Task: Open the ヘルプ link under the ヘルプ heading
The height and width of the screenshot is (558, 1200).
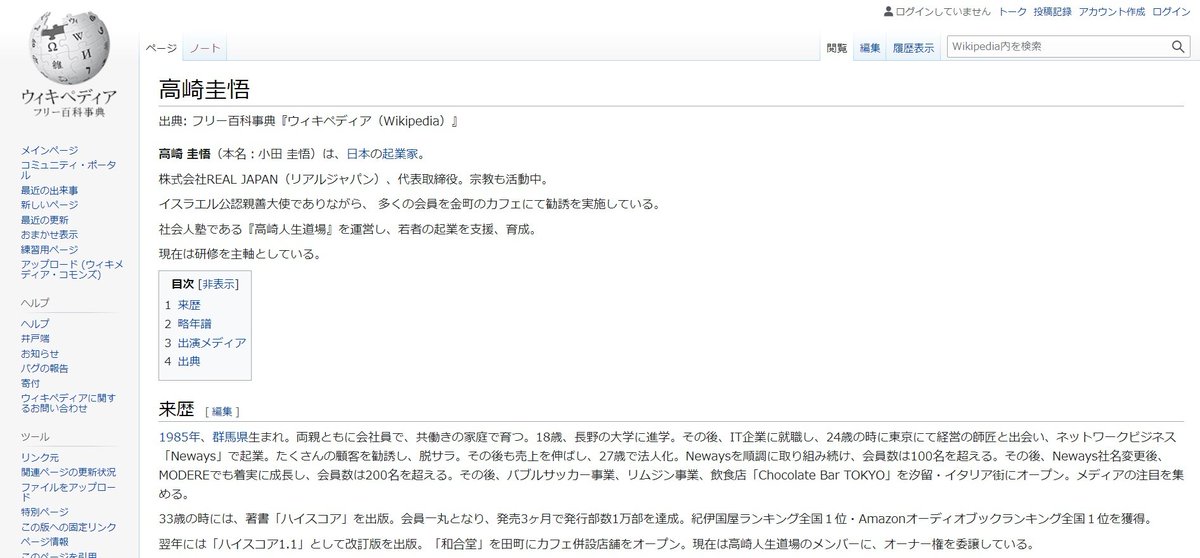Action: (x=35, y=324)
